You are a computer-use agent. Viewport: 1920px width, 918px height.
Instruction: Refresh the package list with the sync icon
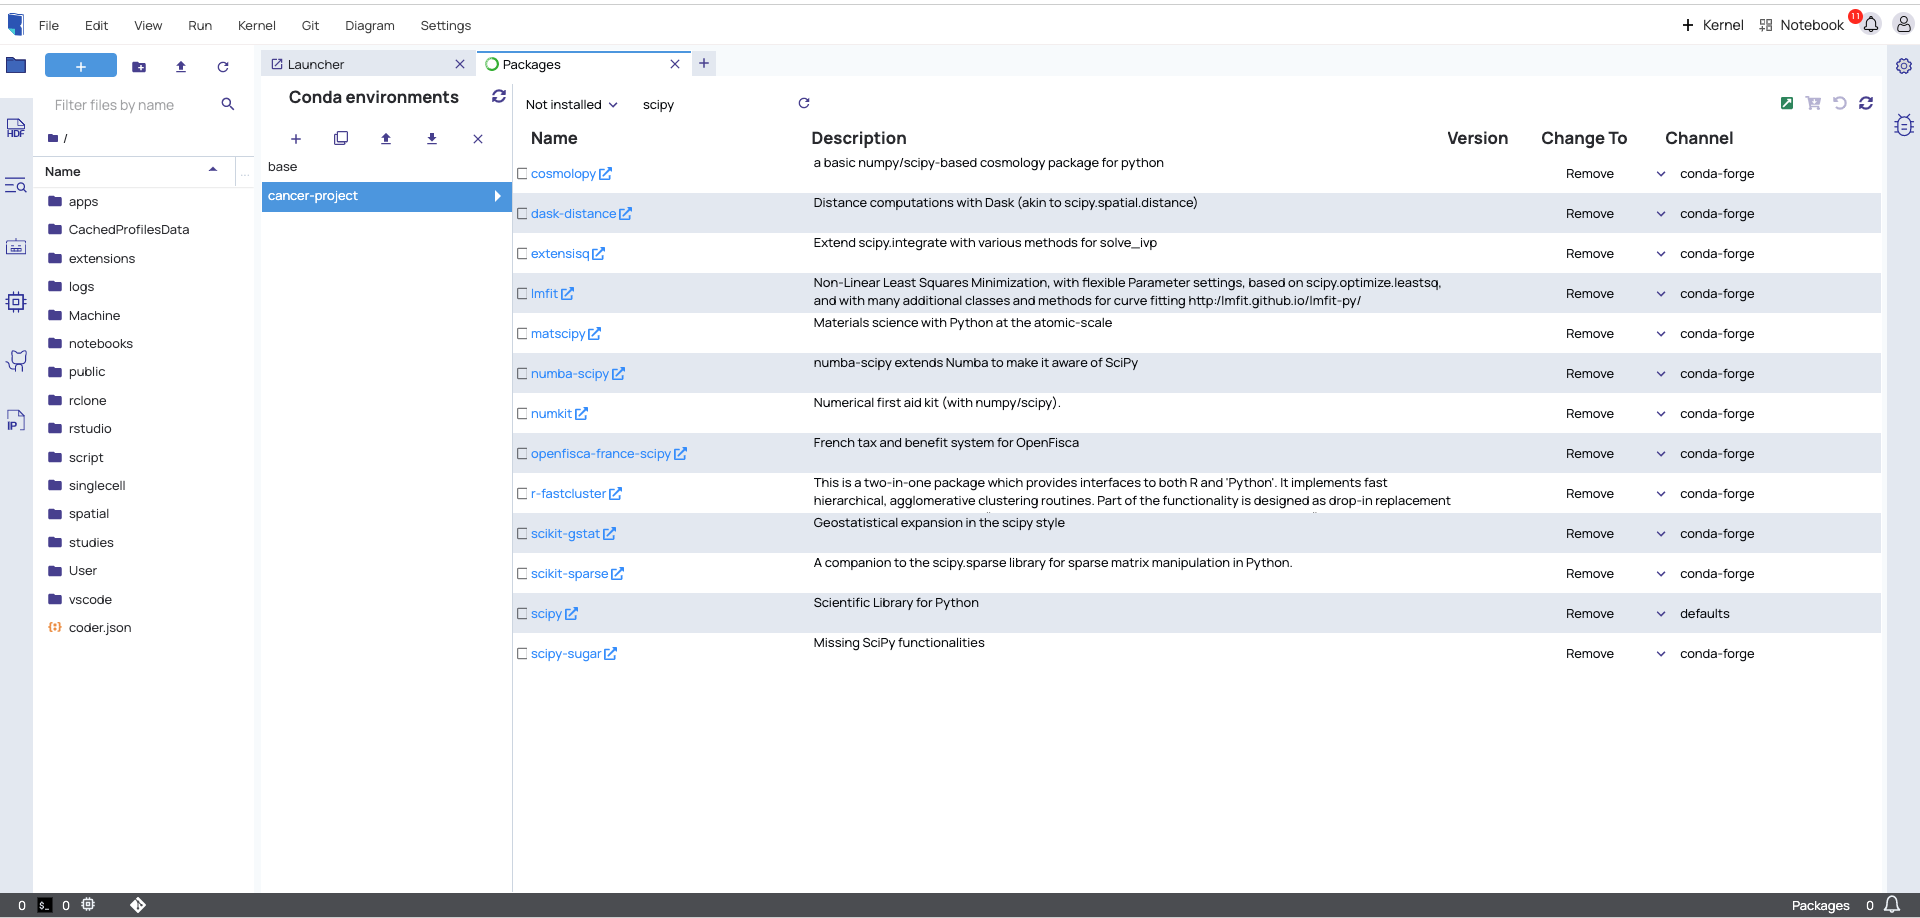(x=1866, y=103)
